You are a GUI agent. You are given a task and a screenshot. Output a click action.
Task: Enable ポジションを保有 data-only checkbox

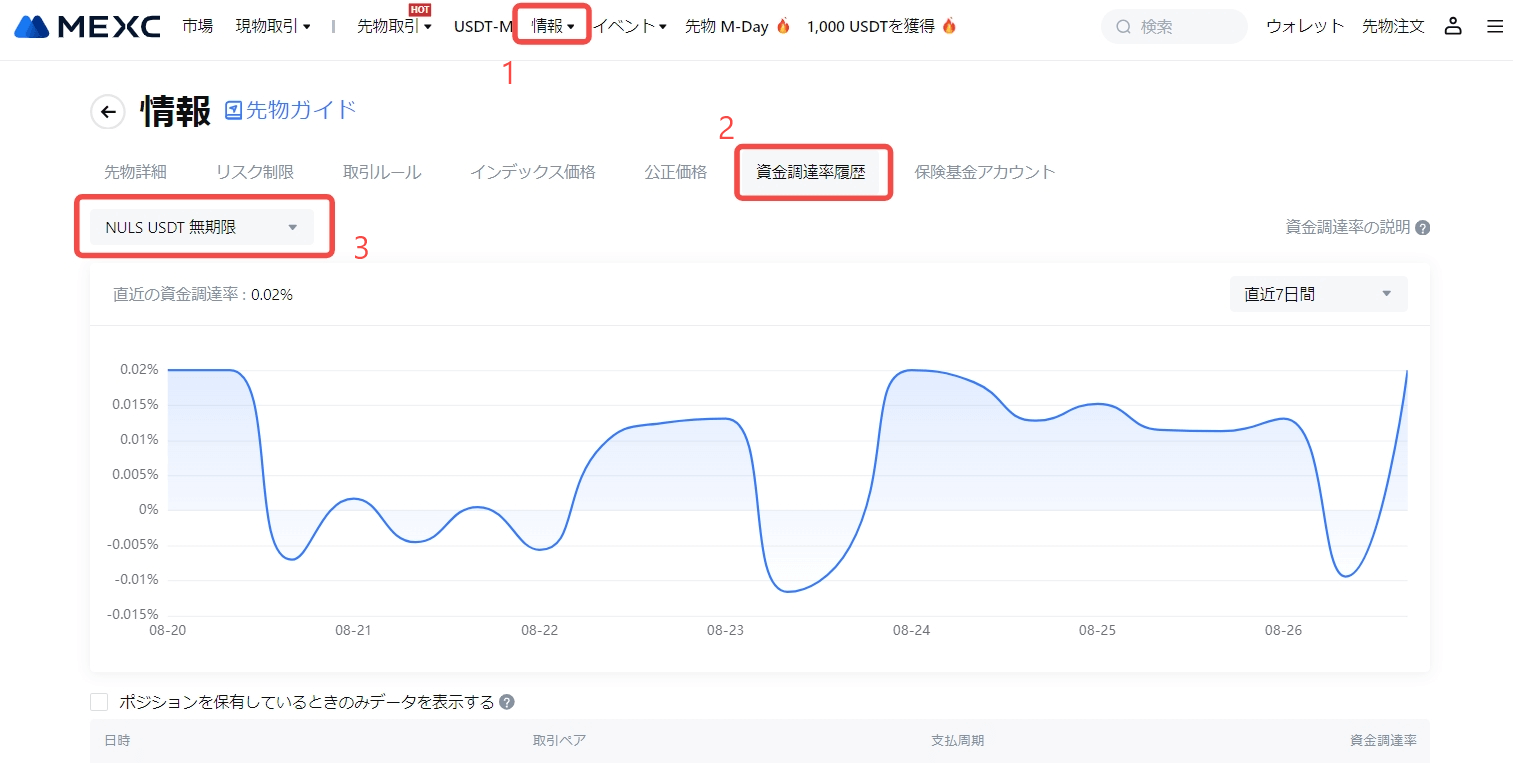tap(99, 702)
